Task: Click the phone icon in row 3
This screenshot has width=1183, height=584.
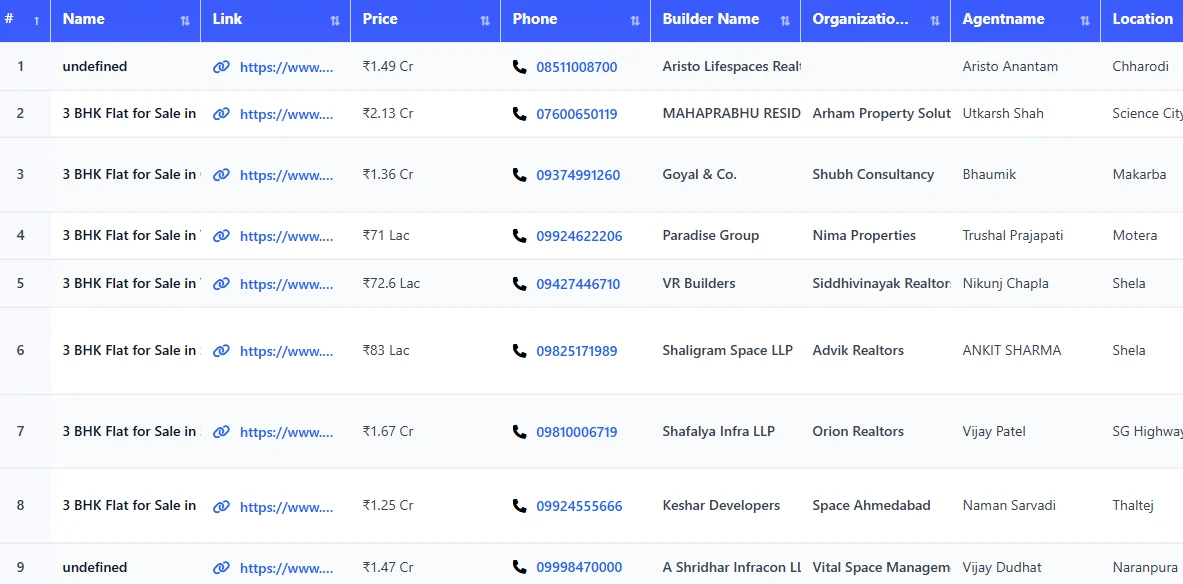Action: click(x=519, y=175)
